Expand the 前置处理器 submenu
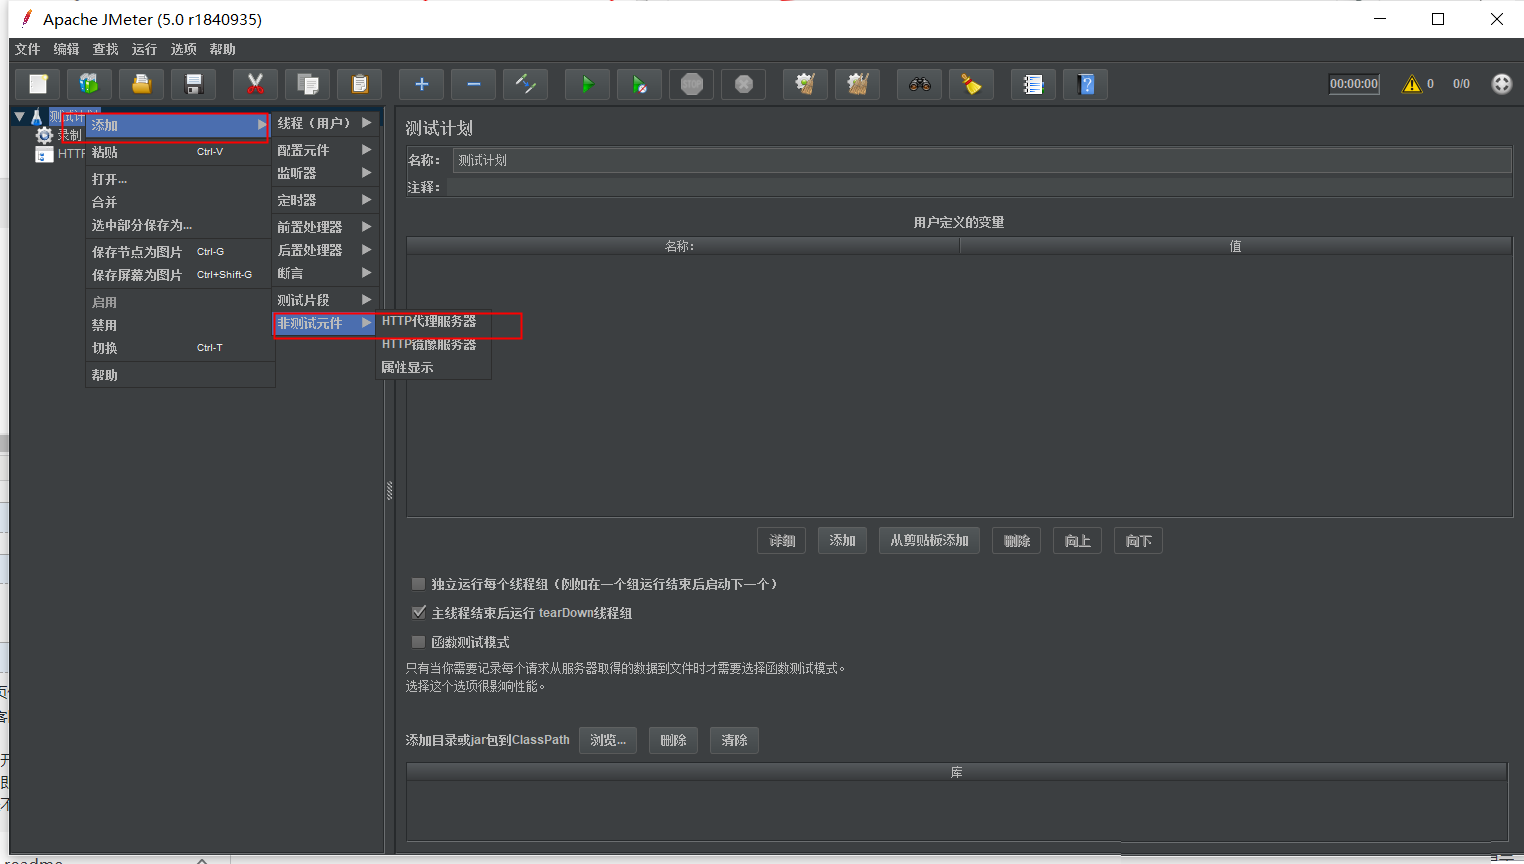This screenshot has height=864, width=1524. (x=324, y=227)
